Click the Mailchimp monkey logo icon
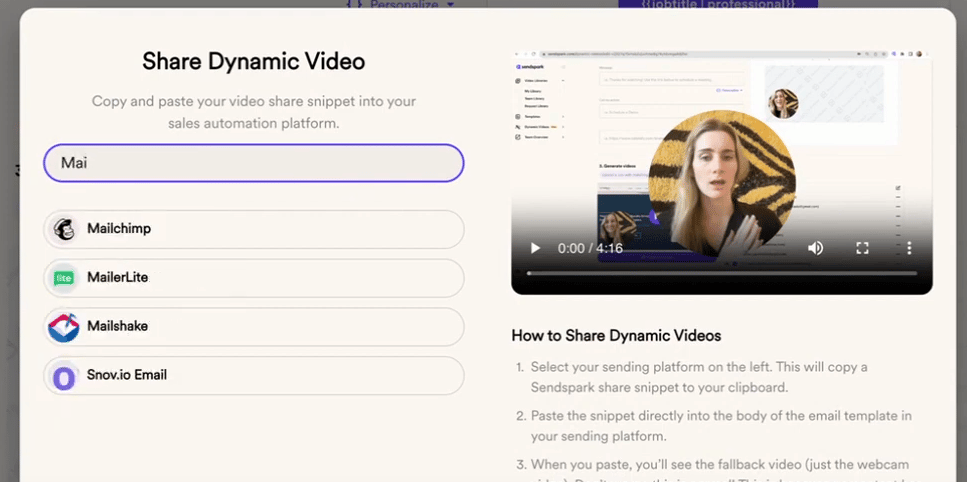 (x=64, y=229)
